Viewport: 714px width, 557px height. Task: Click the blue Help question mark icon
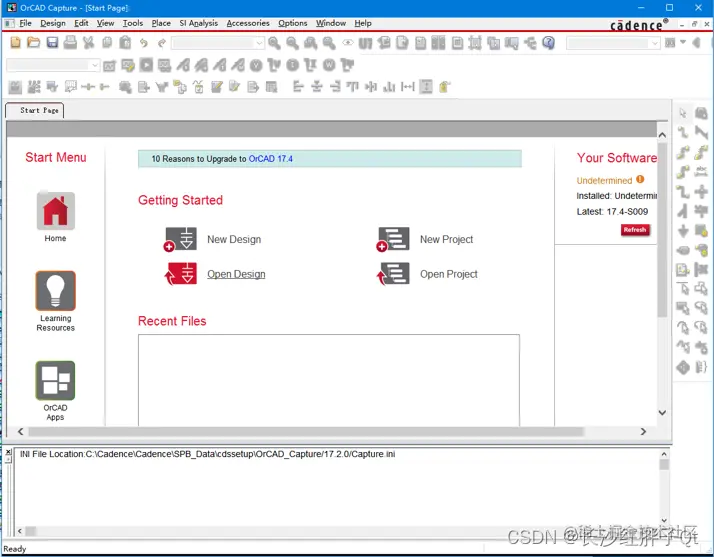click(549, 43)
